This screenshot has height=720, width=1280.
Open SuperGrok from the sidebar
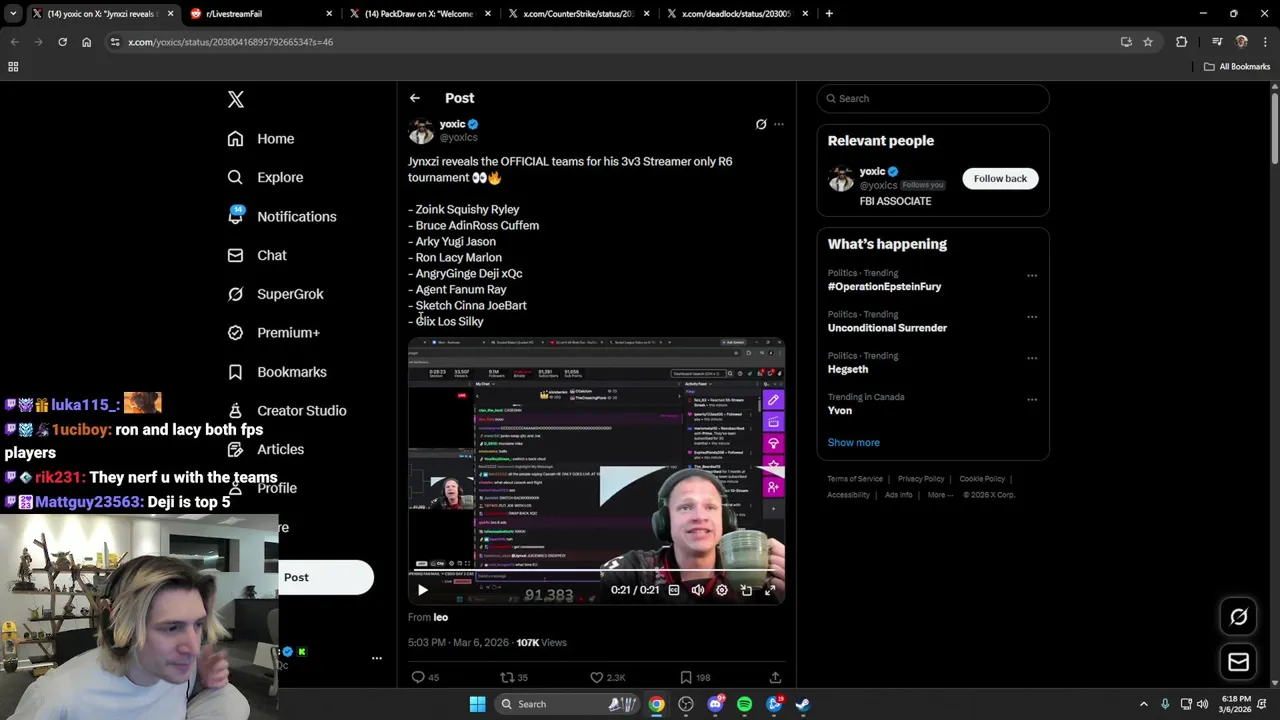(276, 294)
